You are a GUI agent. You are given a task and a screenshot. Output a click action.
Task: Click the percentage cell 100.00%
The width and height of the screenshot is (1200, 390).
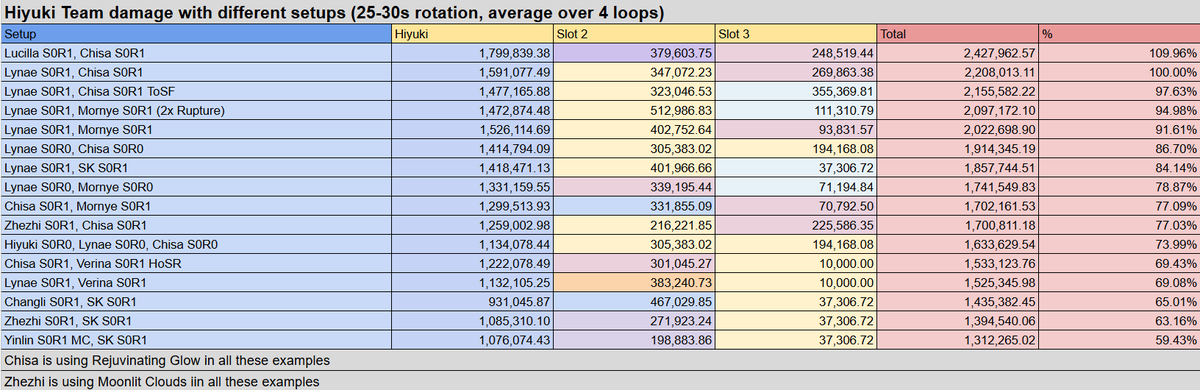[1119, 72]
